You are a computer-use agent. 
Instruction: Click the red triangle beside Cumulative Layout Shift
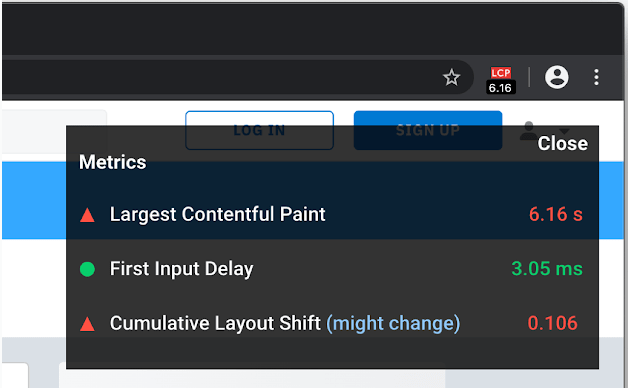click(87, 324)
